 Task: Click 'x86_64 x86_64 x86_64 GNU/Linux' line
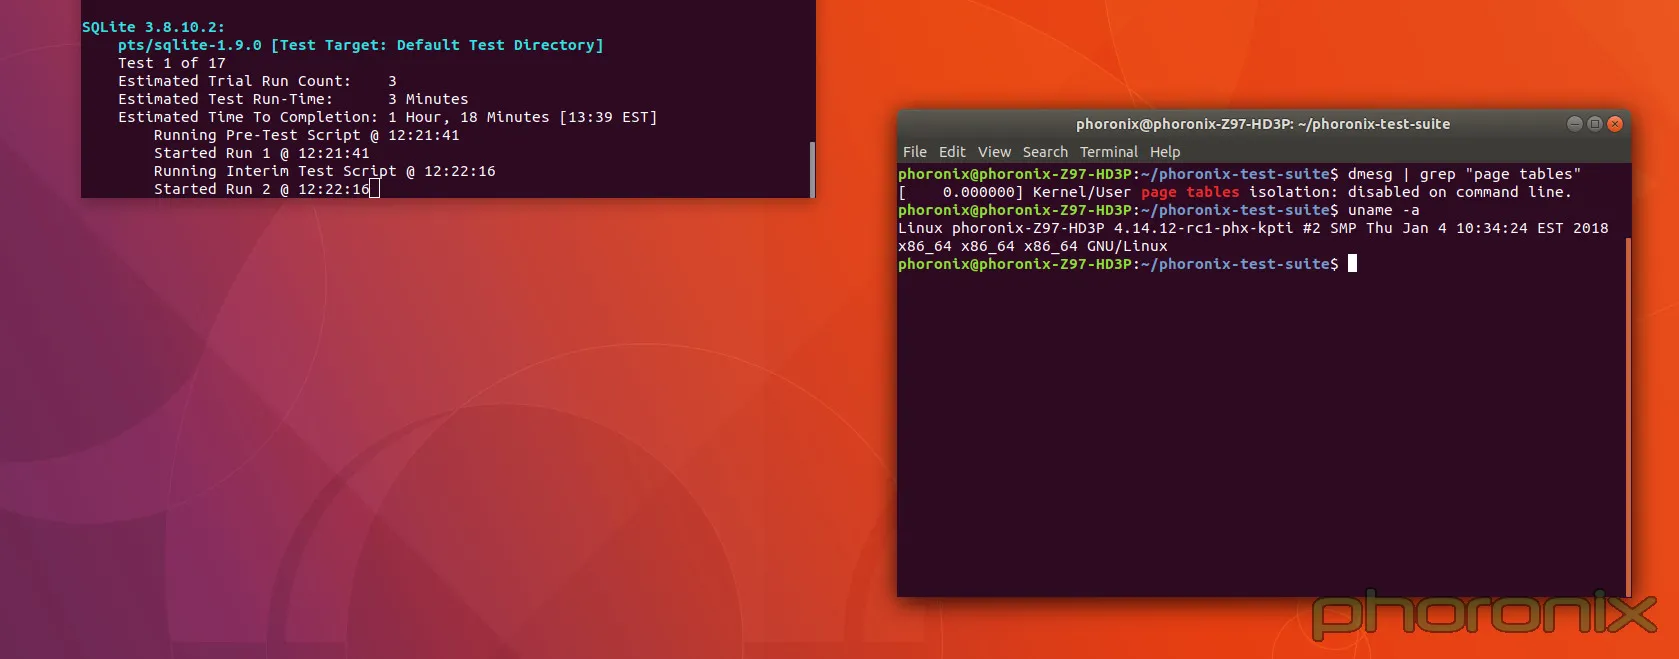coord(1032,246)
